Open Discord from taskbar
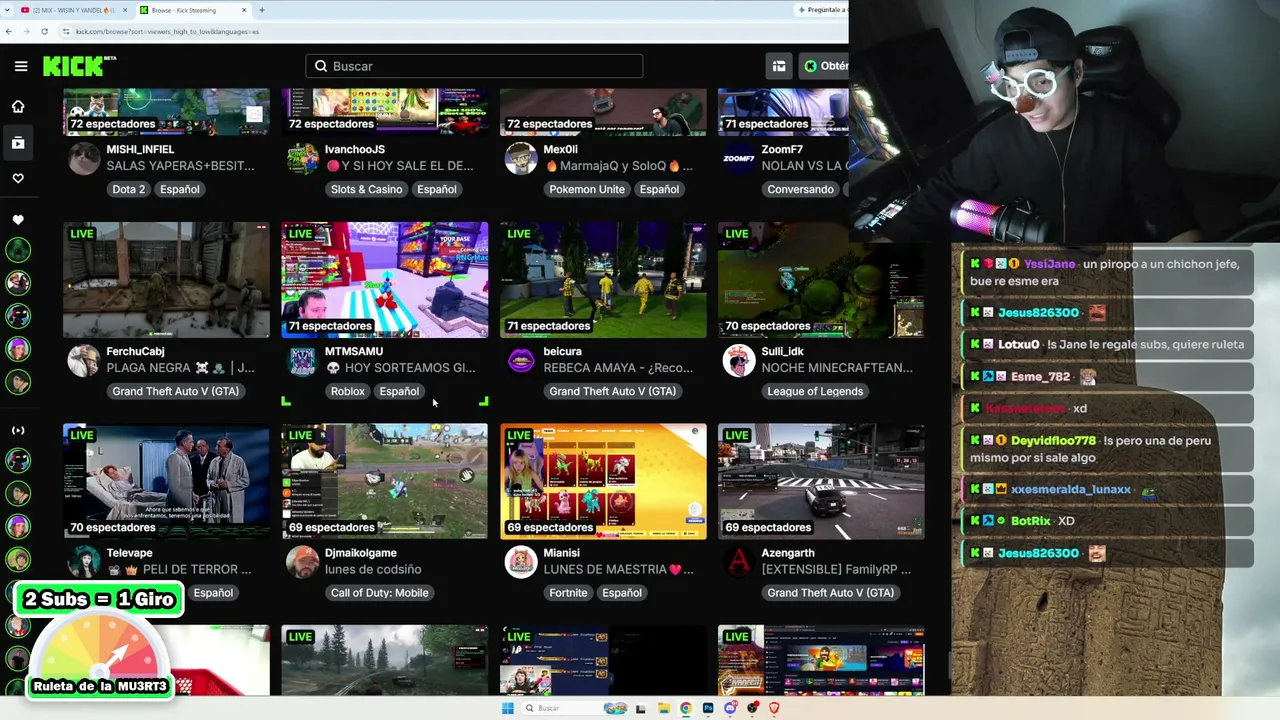The height and width of the screenshot is (720, 1280). pyautogui.click(x=730, y=708)
